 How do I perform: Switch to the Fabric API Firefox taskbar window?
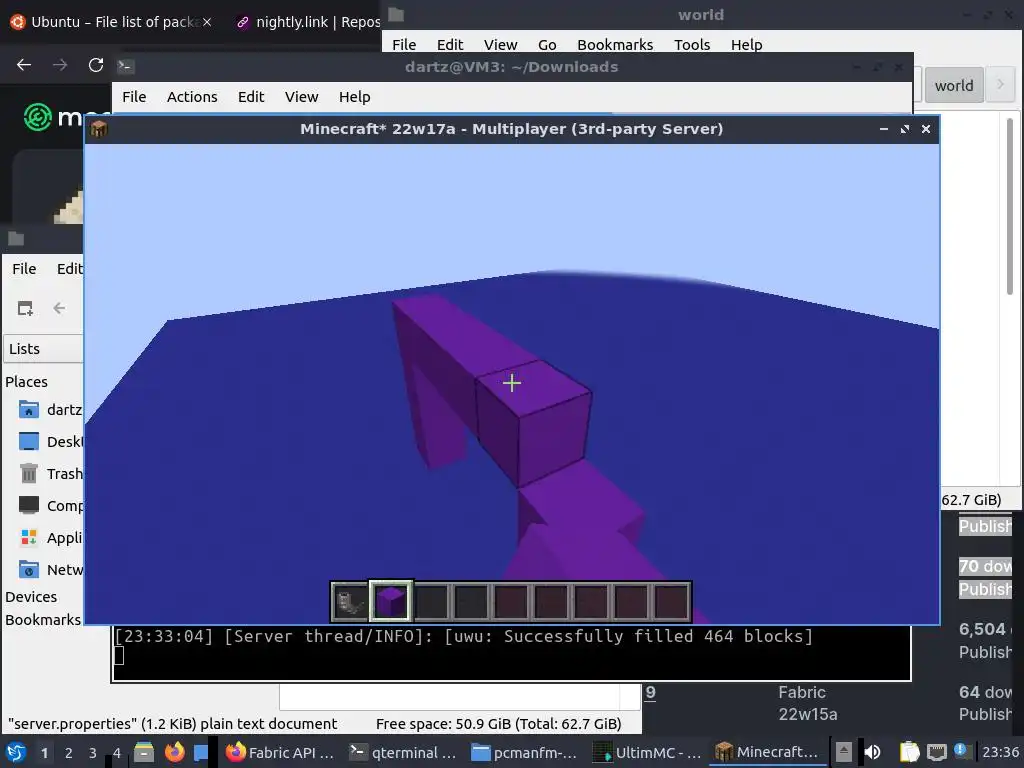[x=281, y=752]
